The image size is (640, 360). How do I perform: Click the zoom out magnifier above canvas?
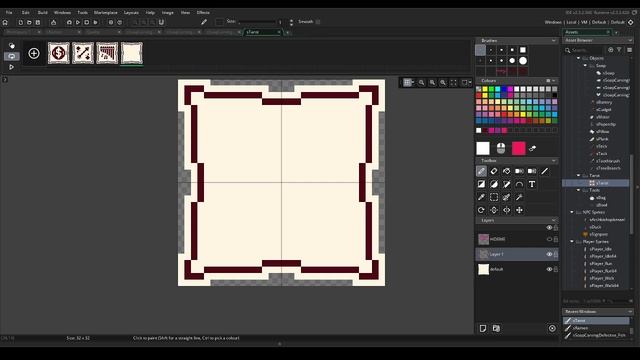[421, 83]
